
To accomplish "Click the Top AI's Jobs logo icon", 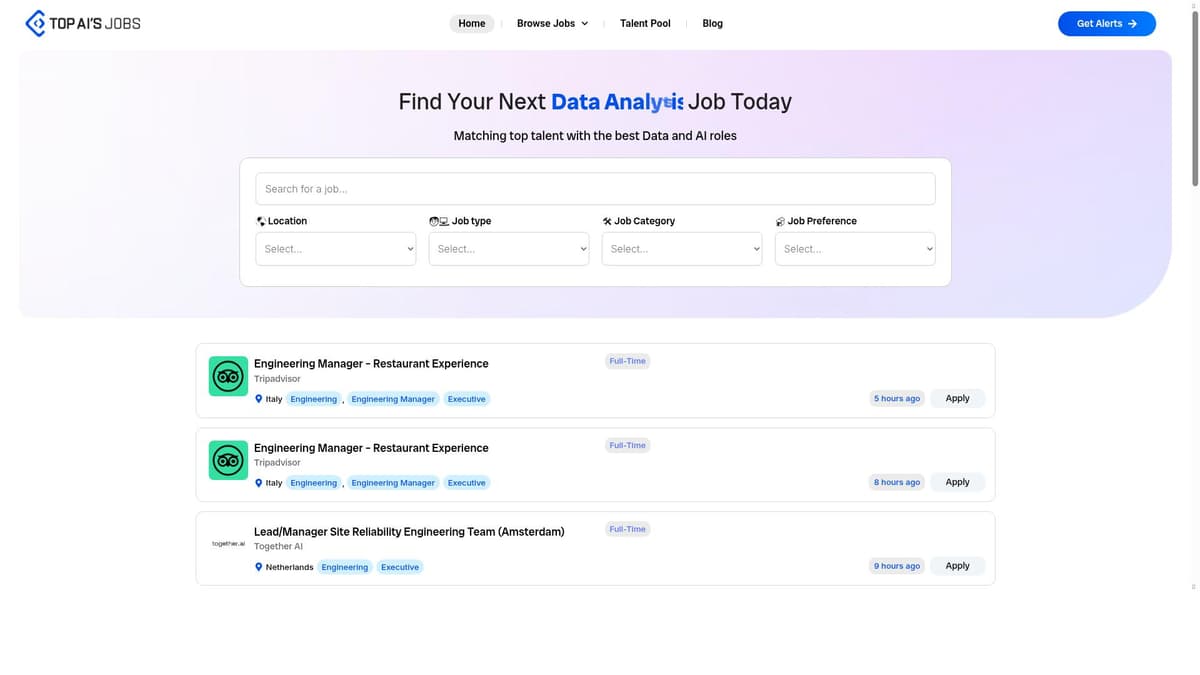I will (36, 22).
